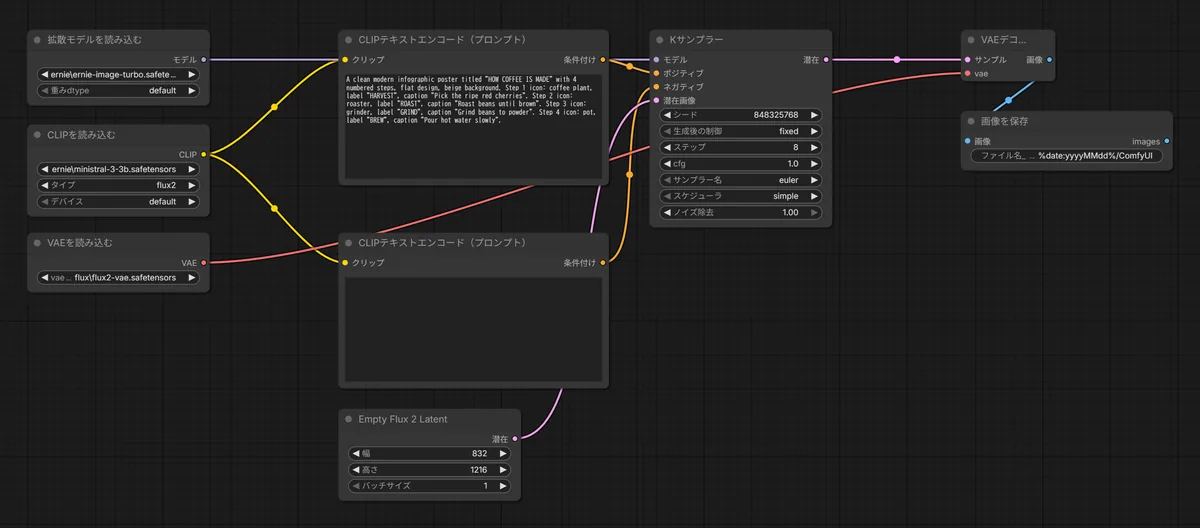Select next model with ernie-image-turbo right arrow

(192, 75)
